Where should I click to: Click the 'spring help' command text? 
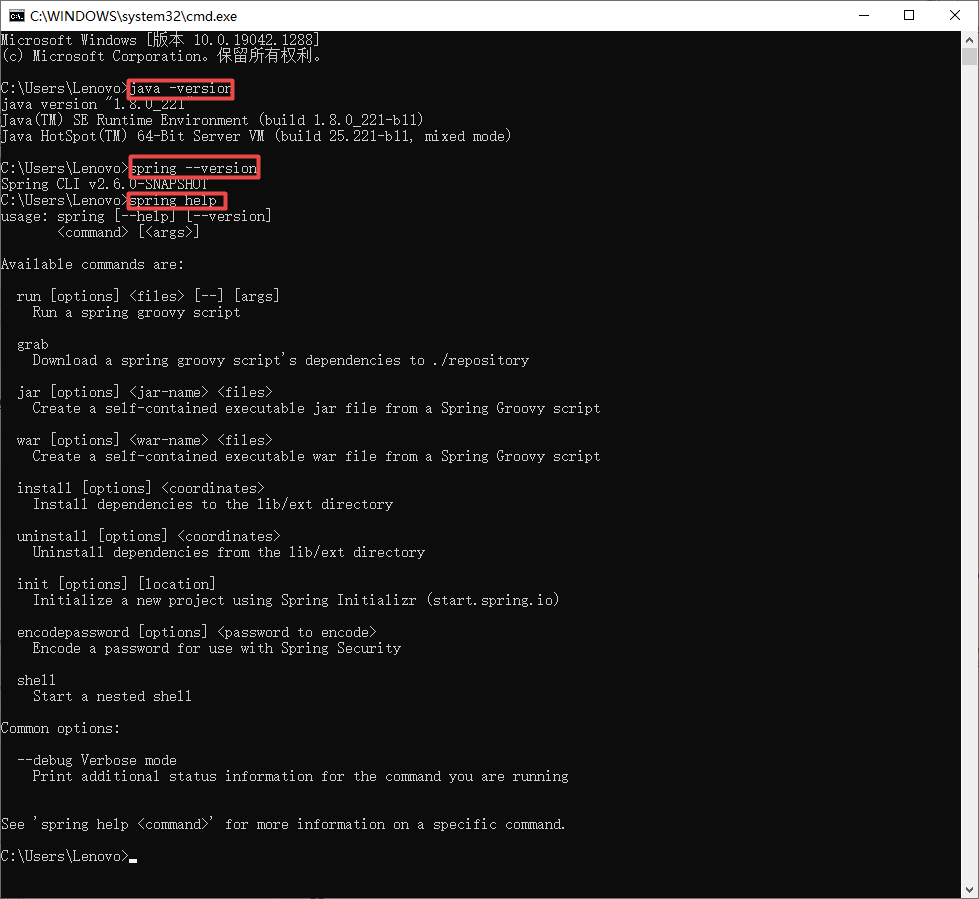pyautogui.click(x=174, y=200)
